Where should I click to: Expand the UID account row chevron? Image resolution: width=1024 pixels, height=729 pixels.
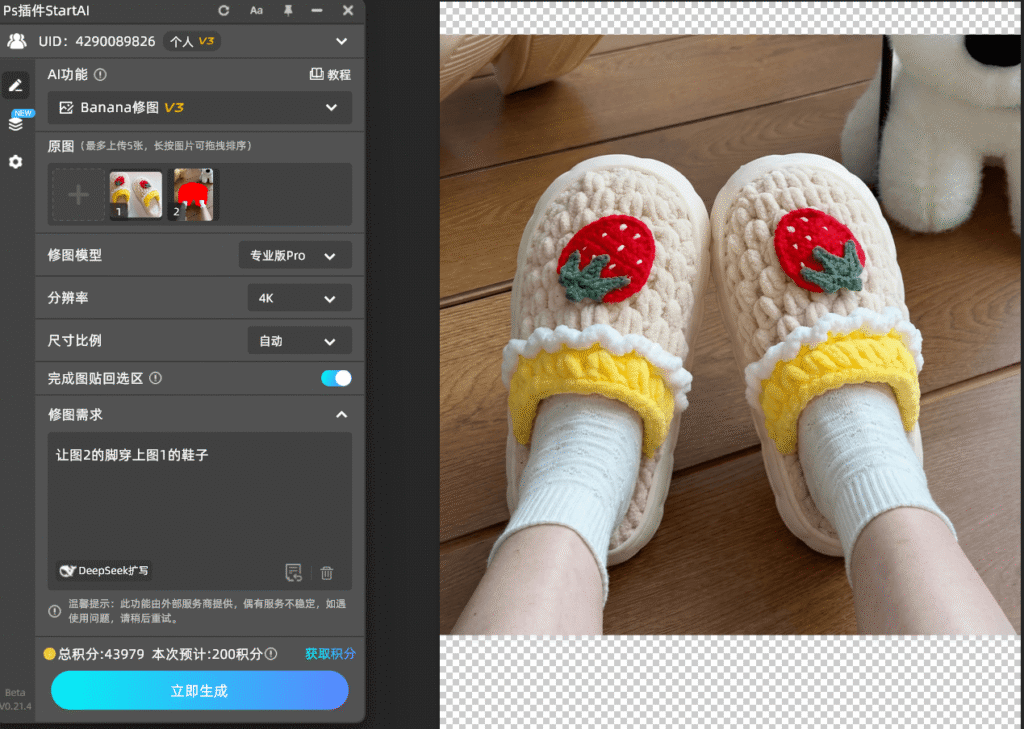[x=342, y=41]
